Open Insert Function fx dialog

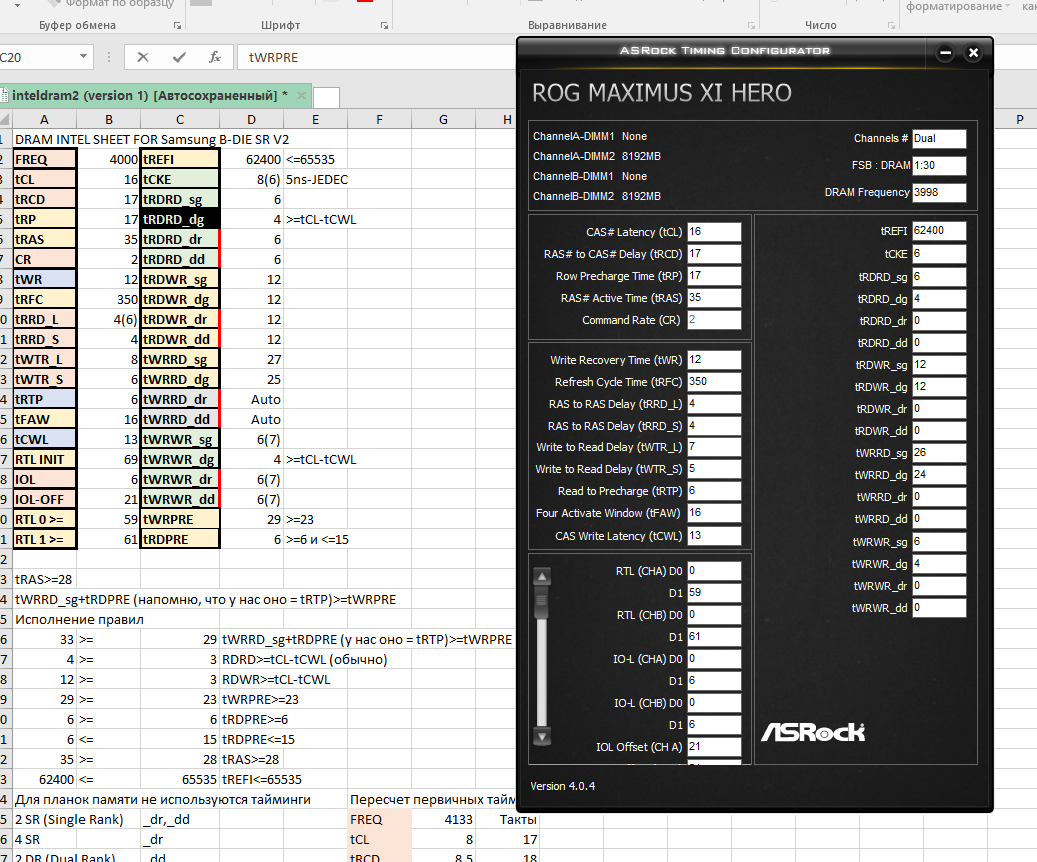(214, 58)
